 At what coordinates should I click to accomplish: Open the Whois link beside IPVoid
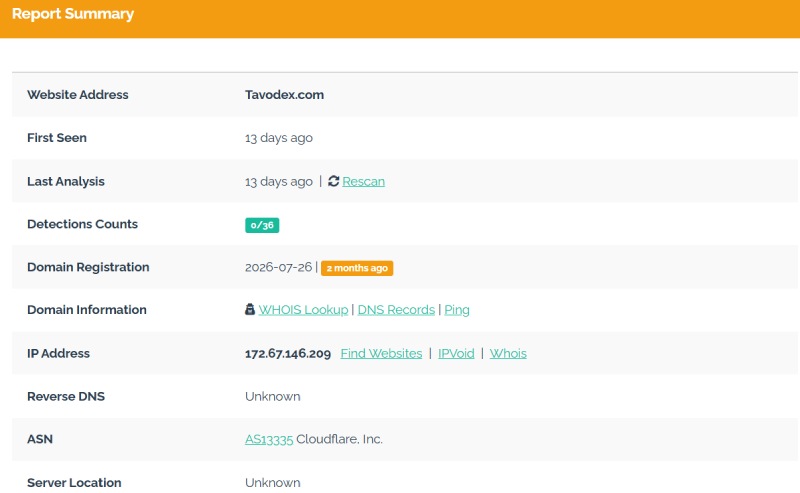pos(508,353)
